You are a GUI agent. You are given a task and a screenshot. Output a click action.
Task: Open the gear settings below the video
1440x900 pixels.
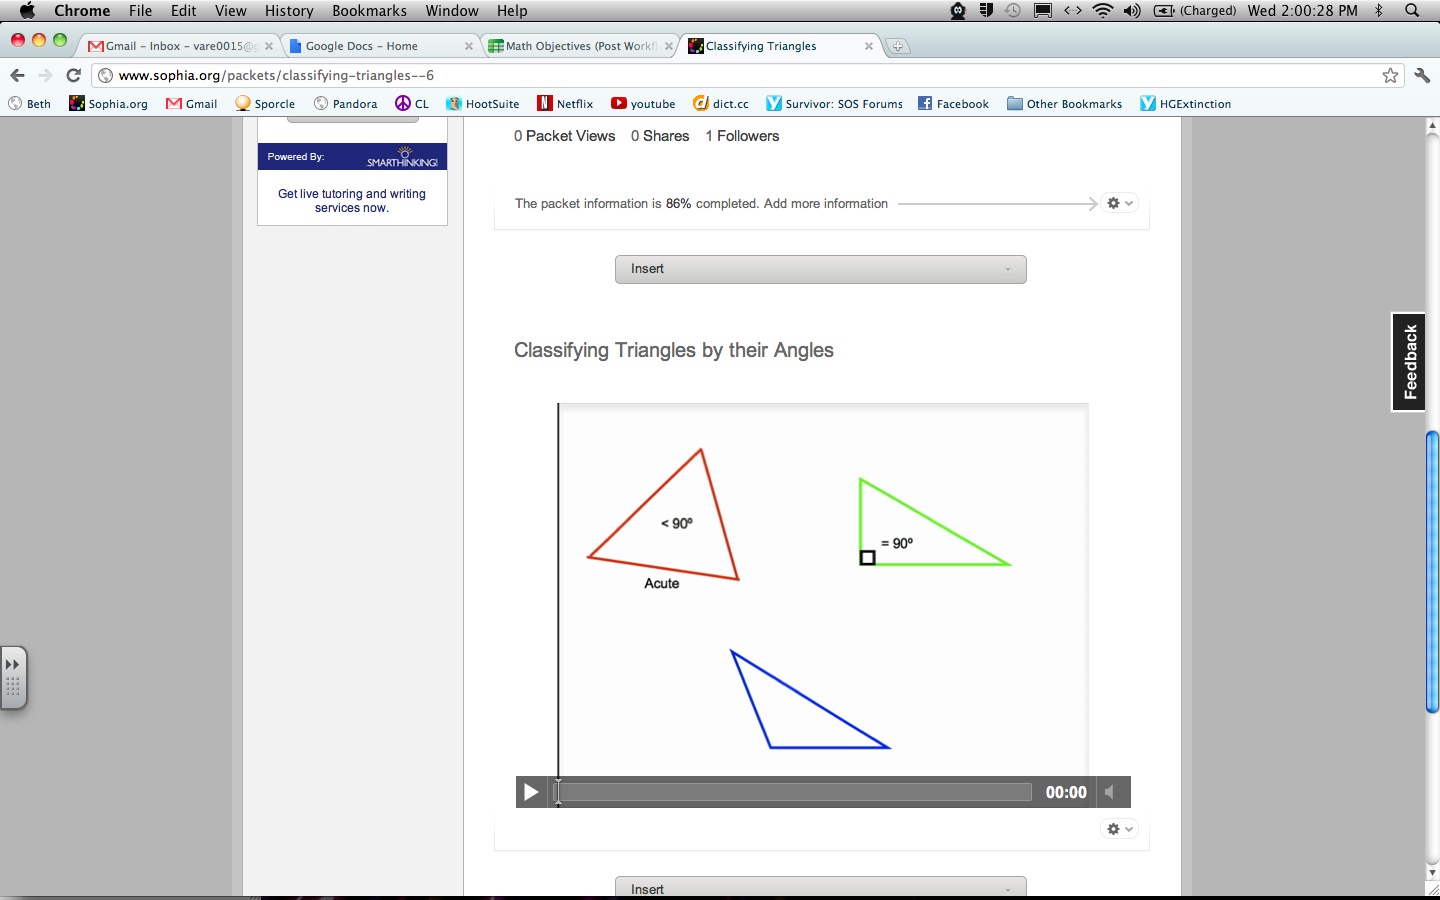(x=1119, y=829)
